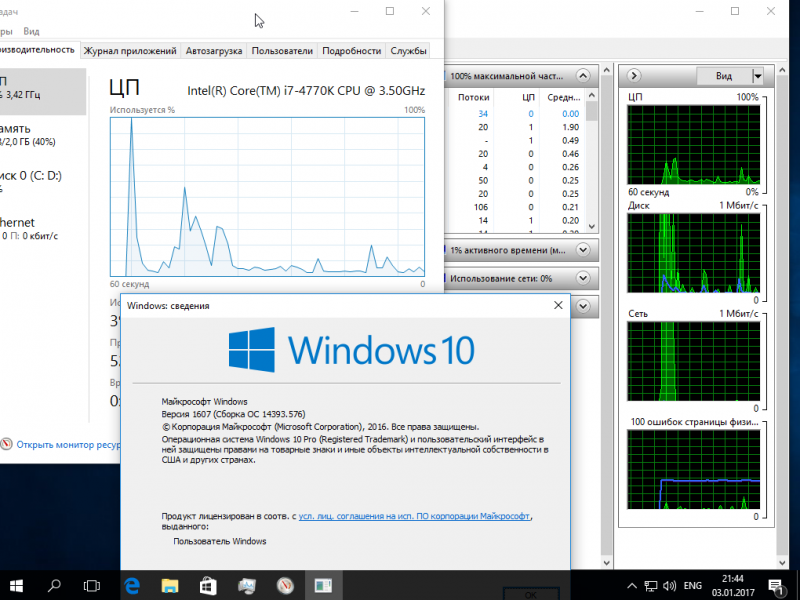Switch to Автозагрузка tab
Image resolution: width=800 pixels, height=600 pixels.
pyautogui.click(x=214, y=51)
